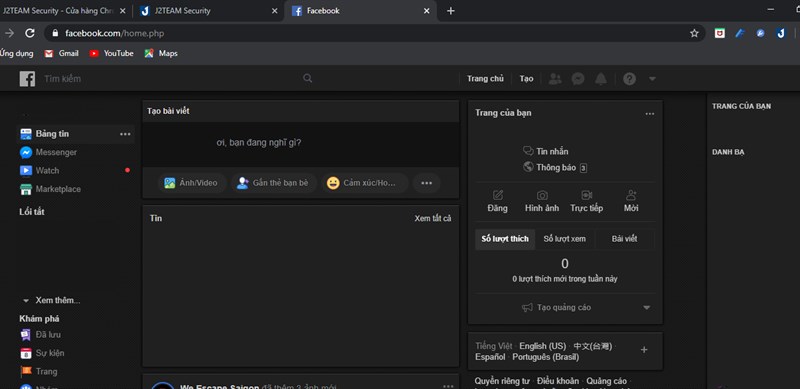This screenshot has width=800, height=389.
Task: Click the blue round extension icon
Action: (760, 33)
